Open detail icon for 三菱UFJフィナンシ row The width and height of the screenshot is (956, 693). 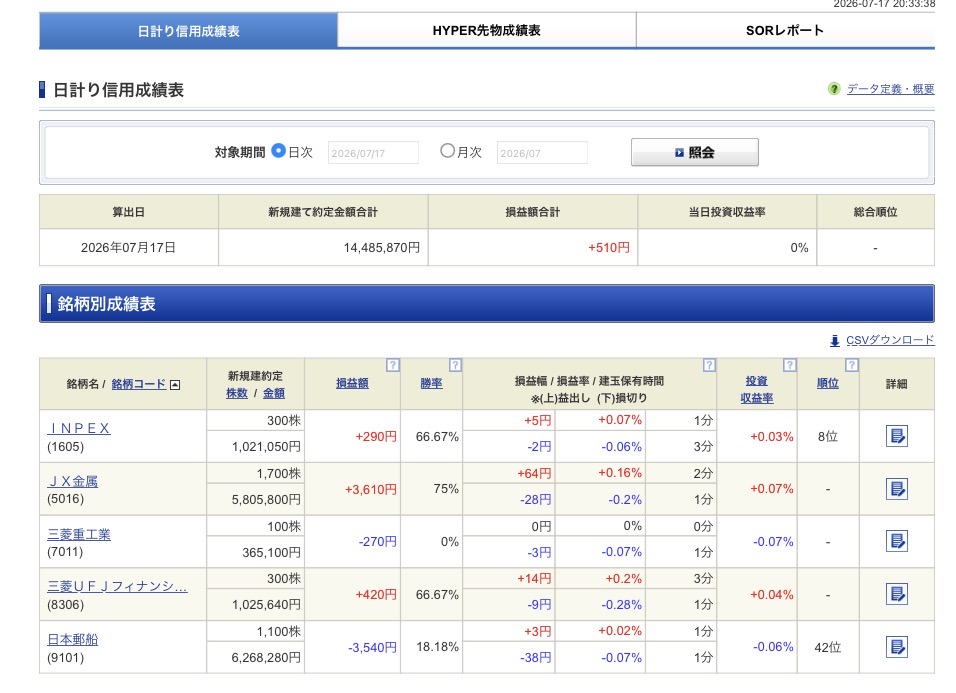click(896, 594)
